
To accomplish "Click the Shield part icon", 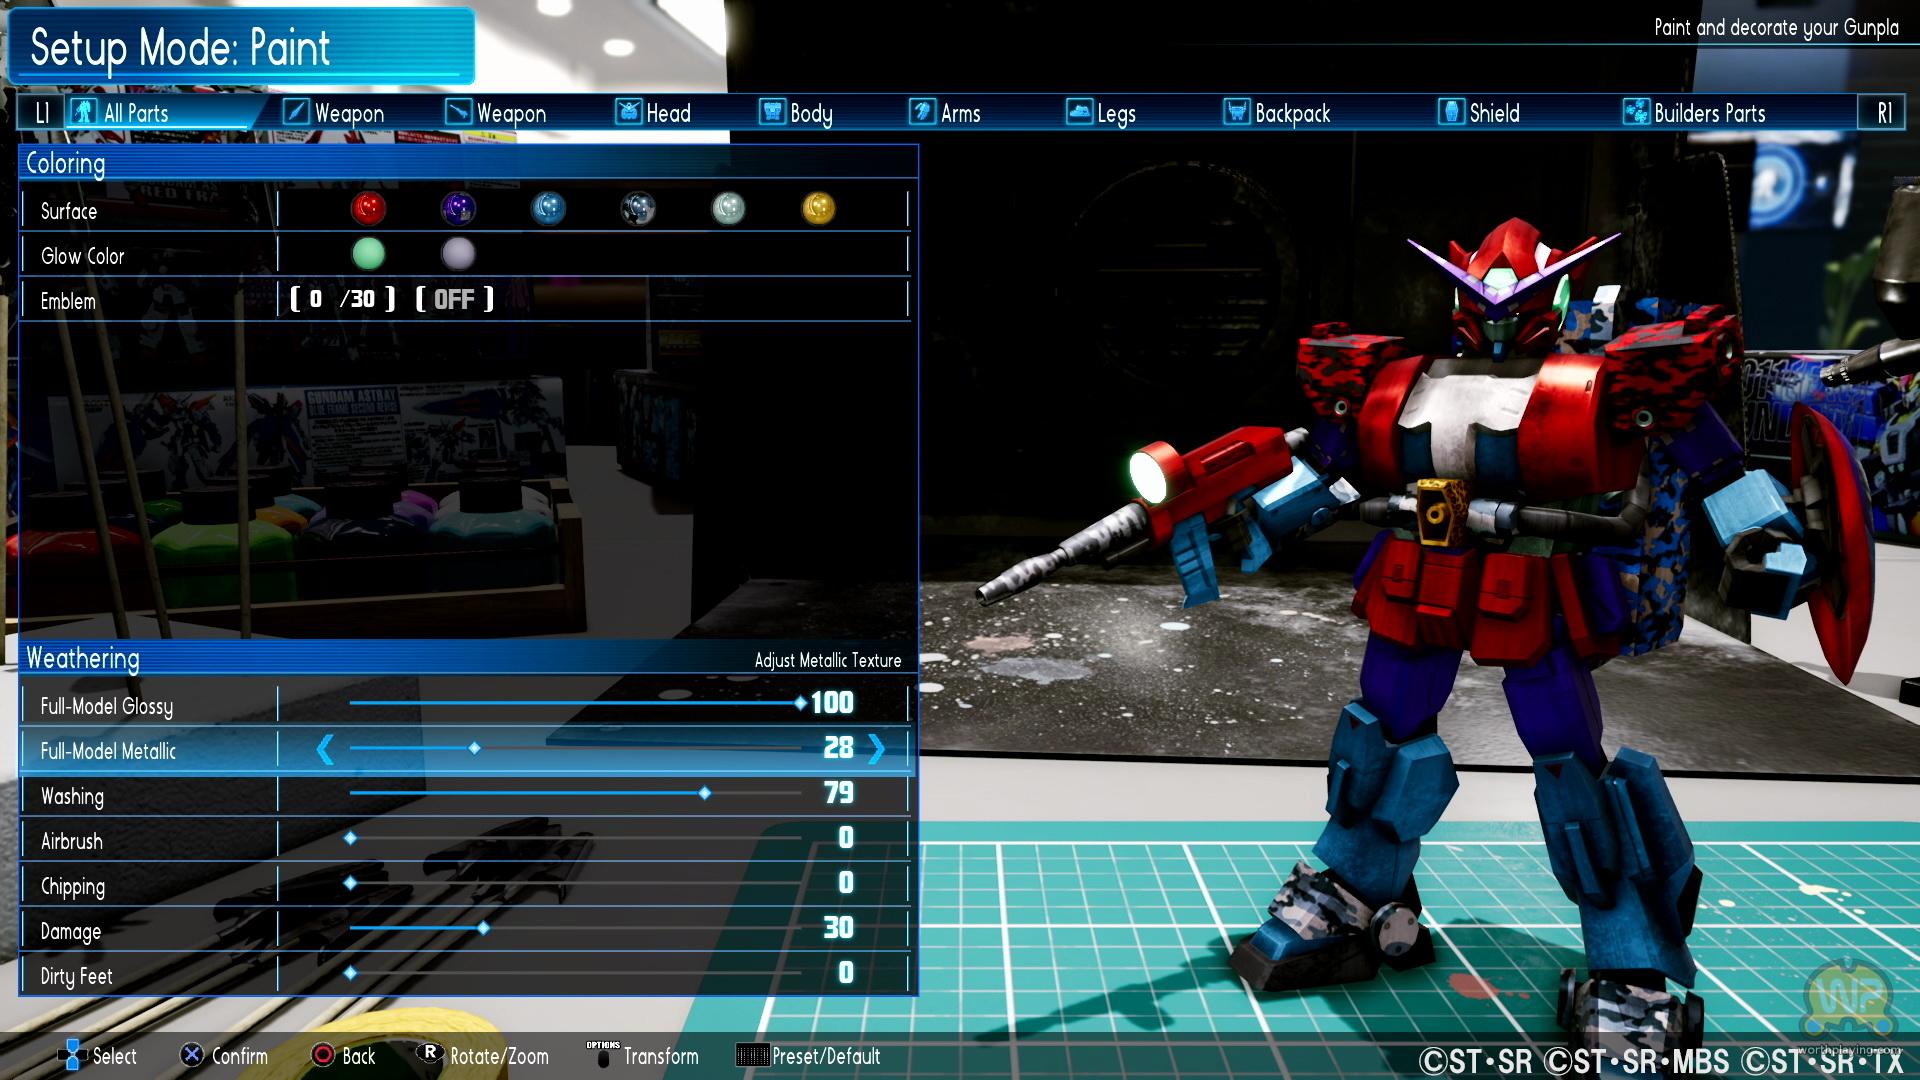I will pos(1451,112).
